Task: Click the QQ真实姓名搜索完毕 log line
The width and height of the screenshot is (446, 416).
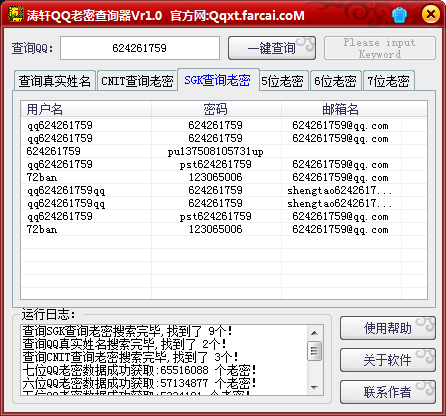Action: [x=124, y=344]
